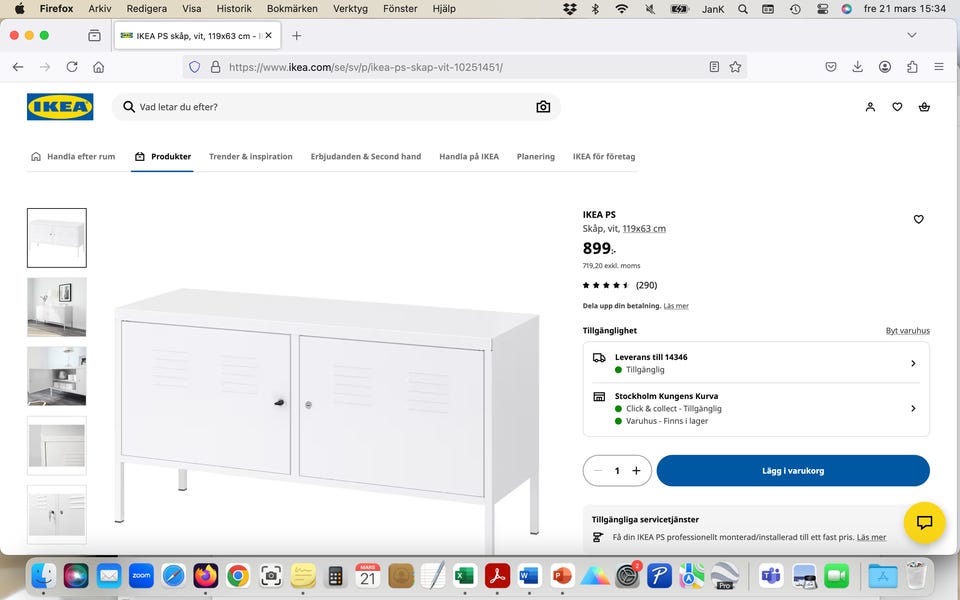Select the Produkter navigation tab

[163, 156]
